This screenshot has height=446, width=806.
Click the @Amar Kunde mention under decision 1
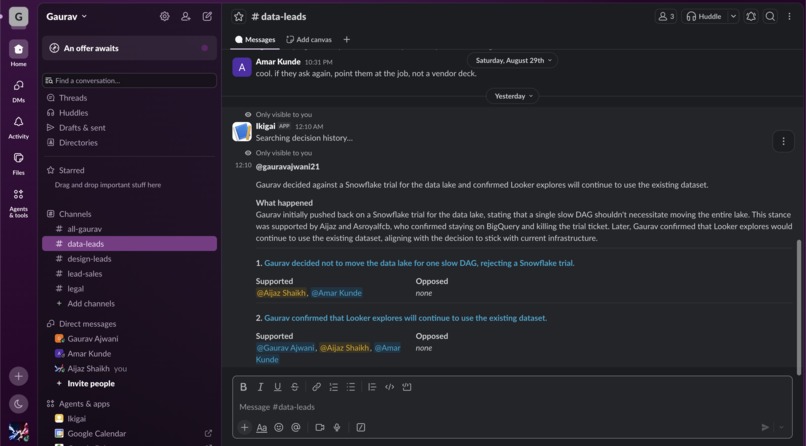pos(336,293)
